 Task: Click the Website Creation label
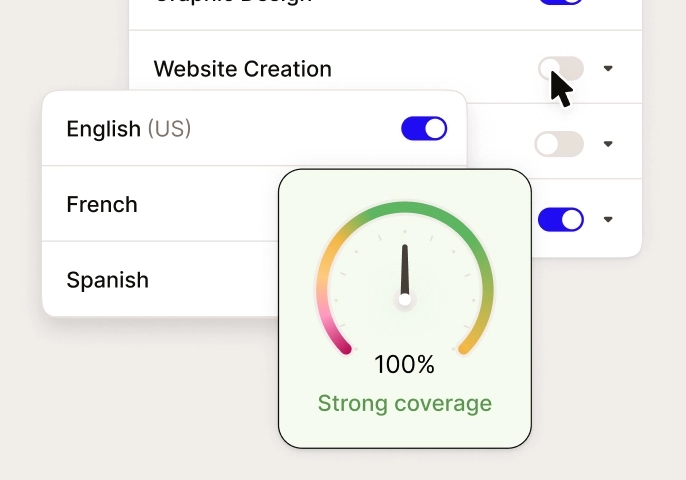[242, 69]
